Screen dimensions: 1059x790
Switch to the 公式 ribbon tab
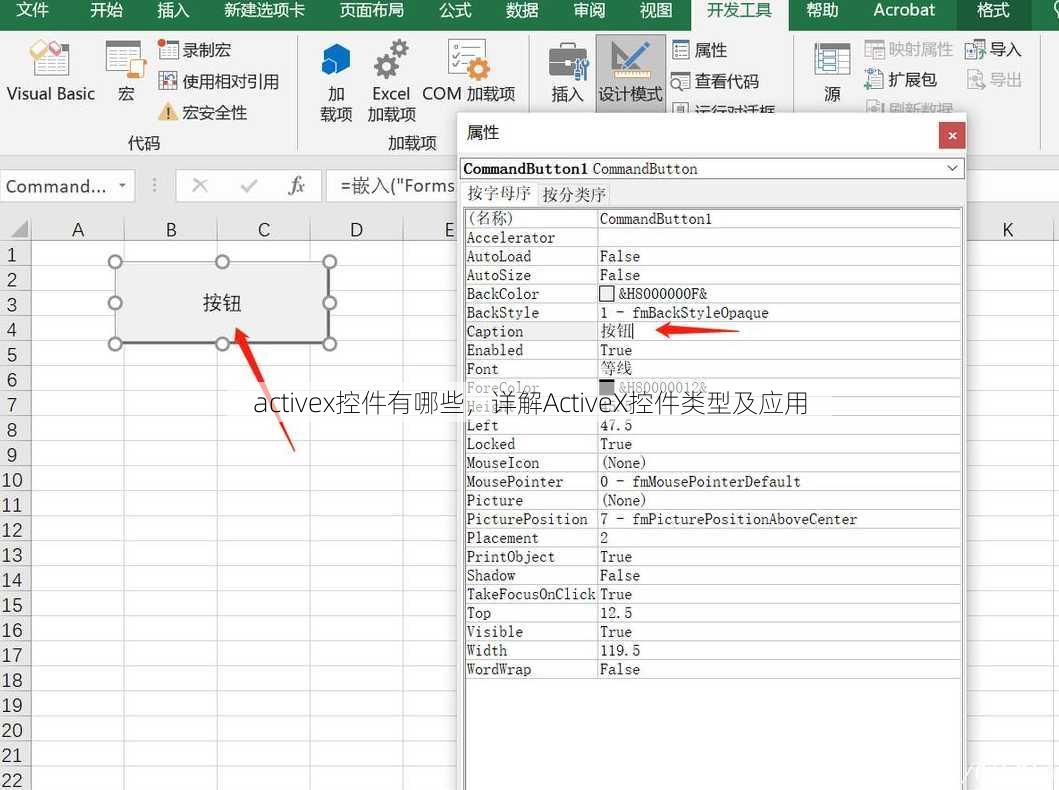point(455,10)
